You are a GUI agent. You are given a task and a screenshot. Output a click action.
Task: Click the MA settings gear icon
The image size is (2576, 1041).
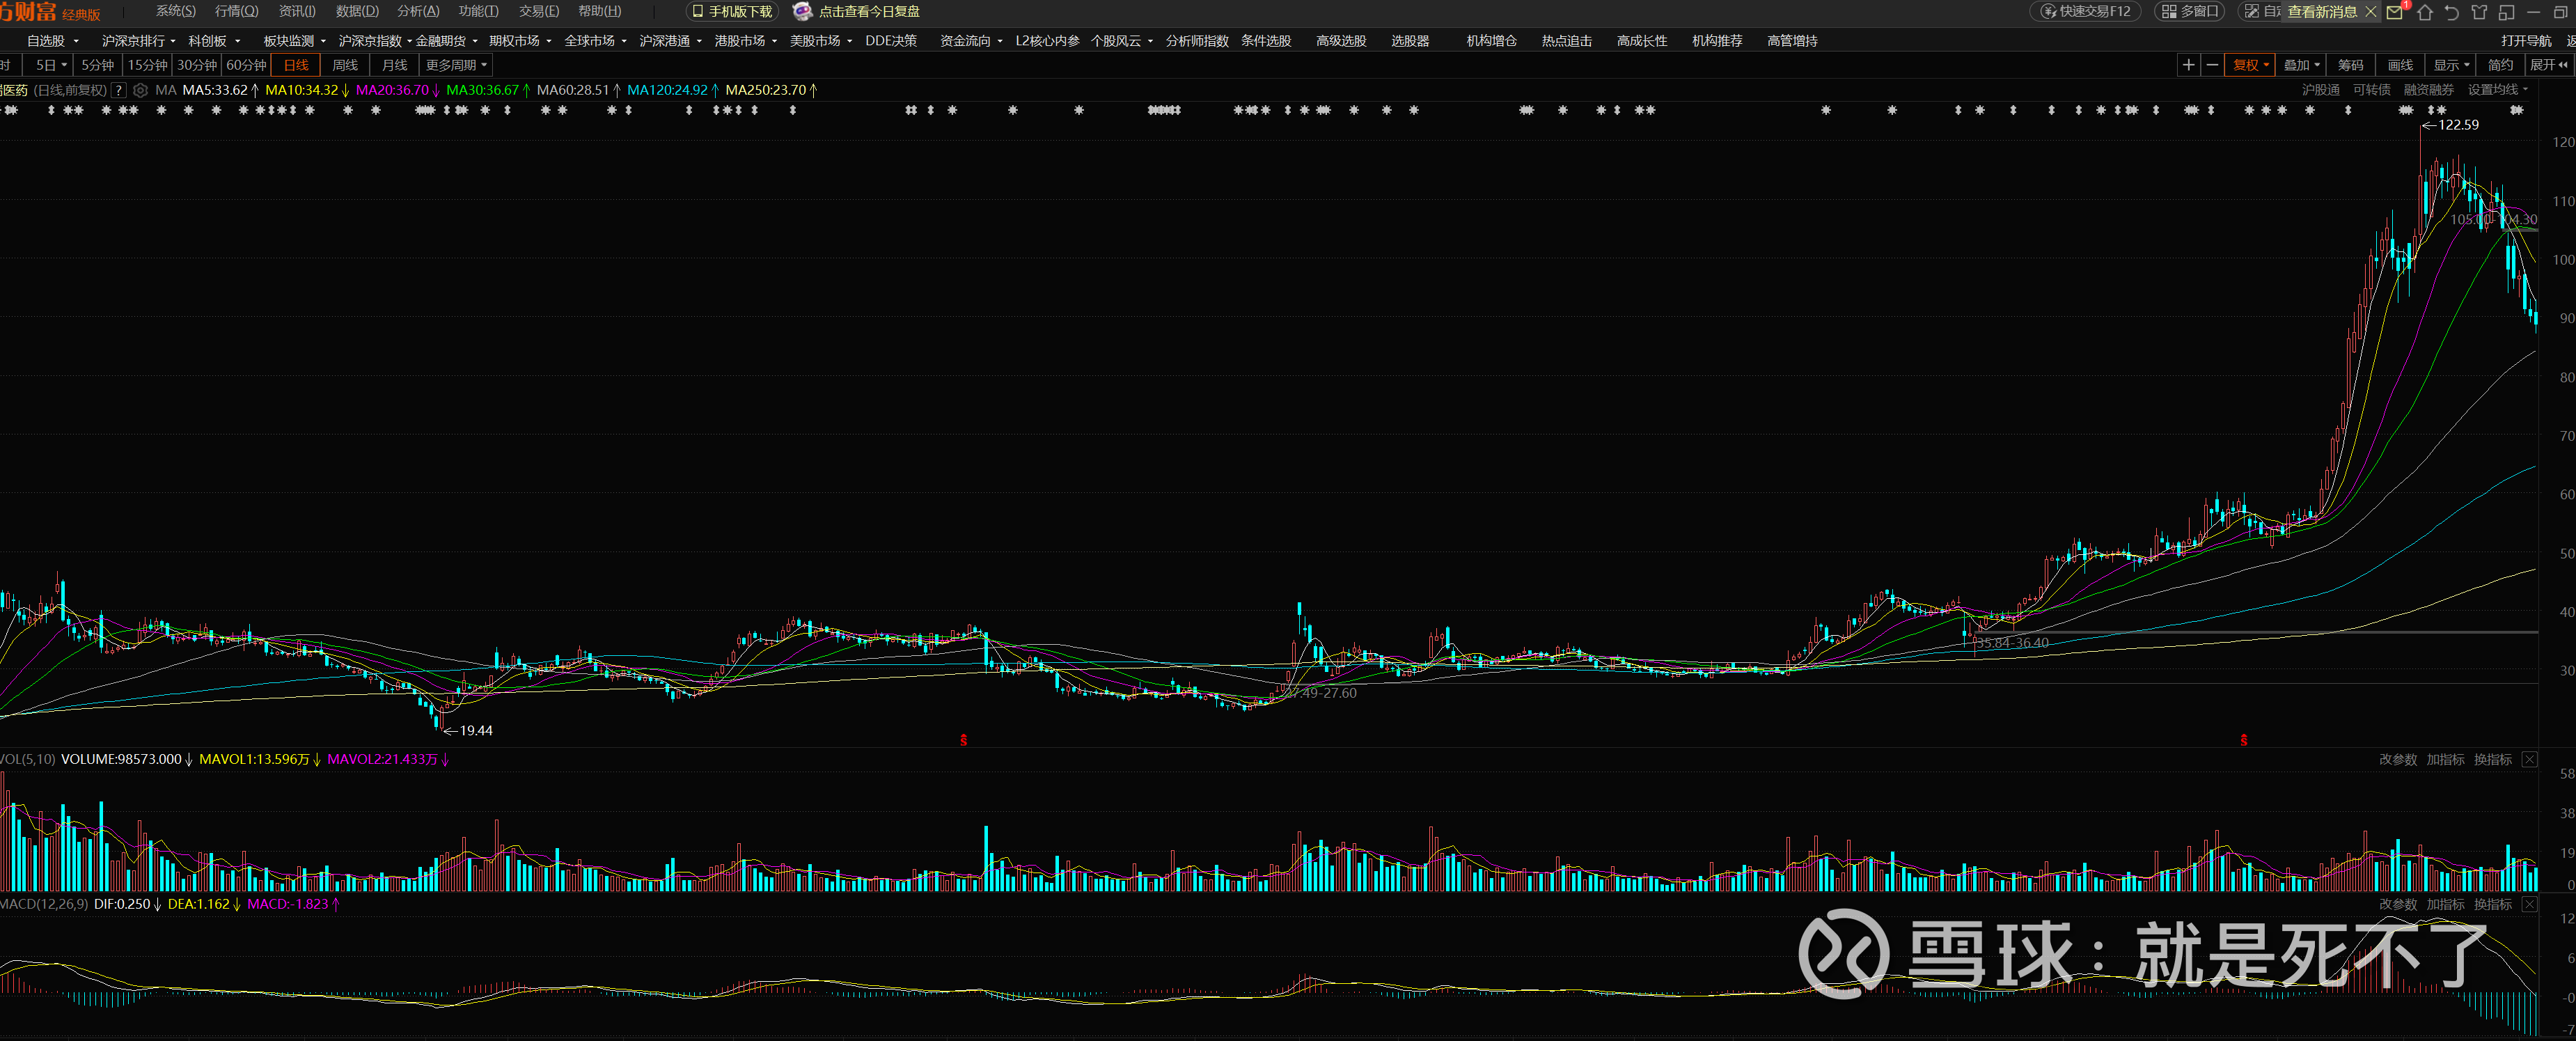pos(141,90)
